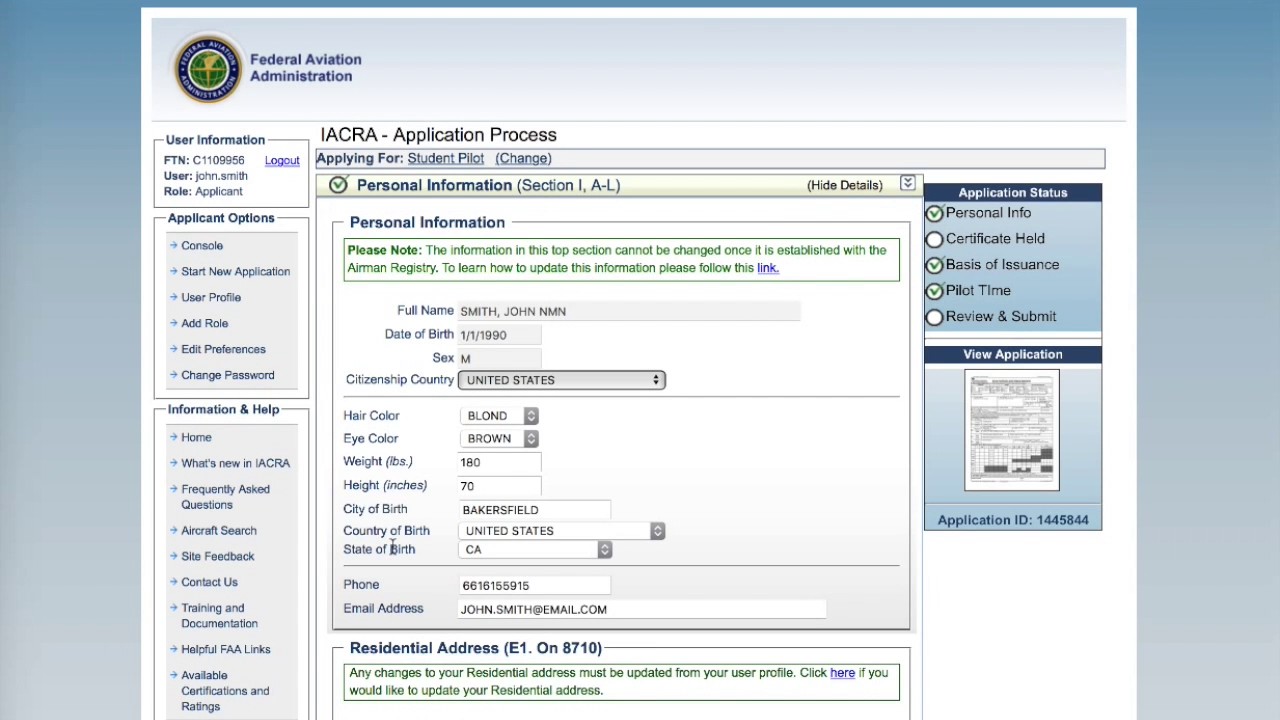Viewport: 1280px width, 720px height.
Task: Click the Basis of Issuance status check icon
Action: tap(934, 265)
